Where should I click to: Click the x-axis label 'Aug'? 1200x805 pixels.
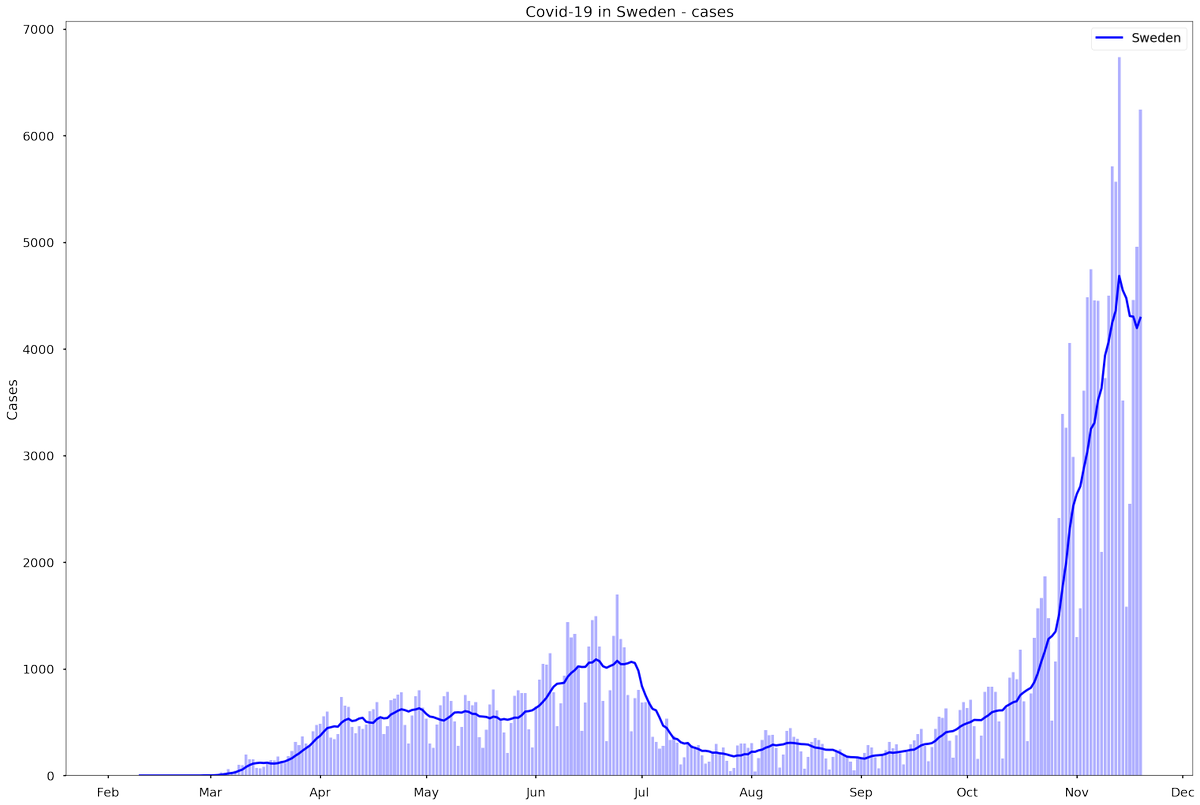coord(751,793)
